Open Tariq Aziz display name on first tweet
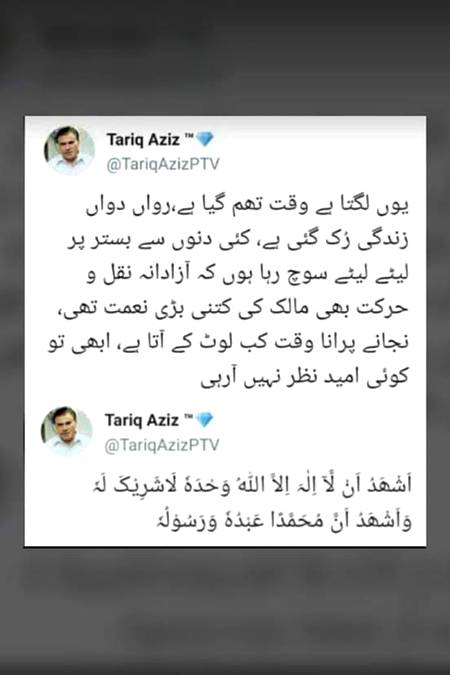This screenshot has height=675, width=450. pyautogui.click(x=143, y=139)
